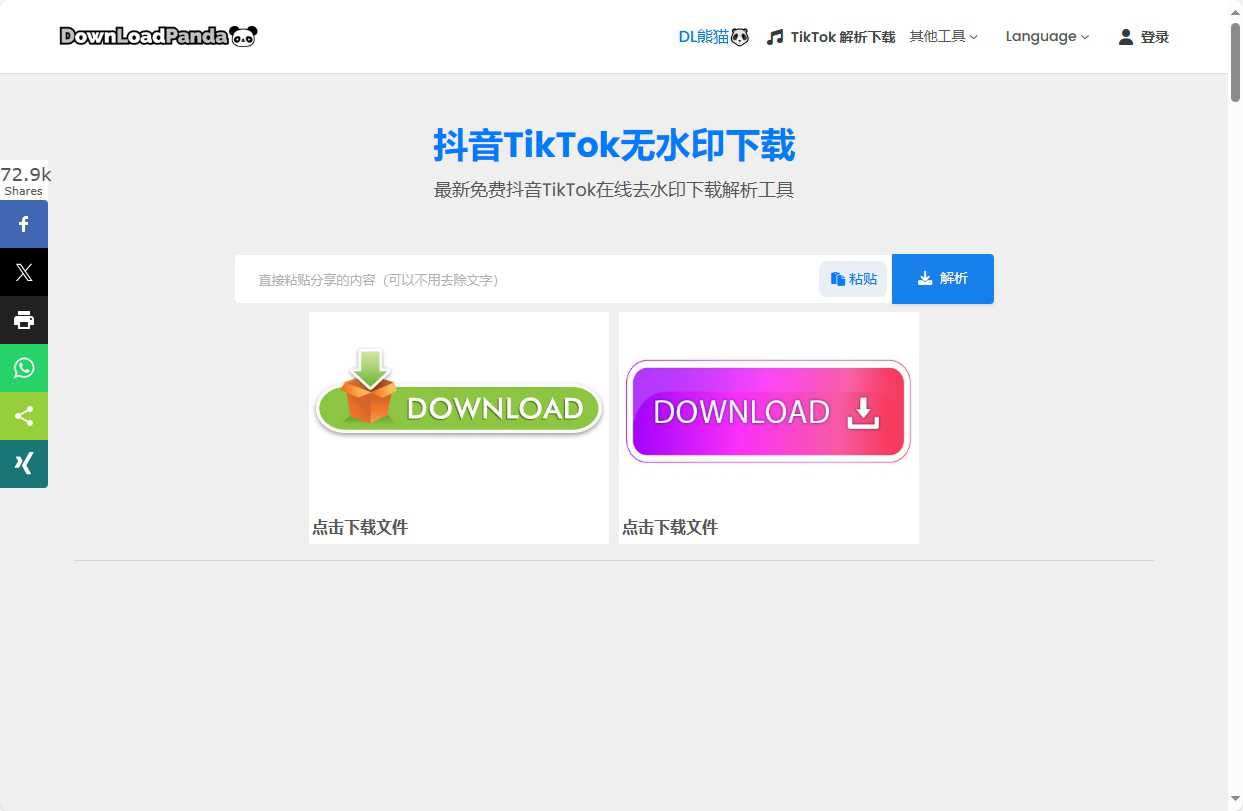Click 点击下载文件 under the purple banner
This screenshot has width=1243, height=811.
pos(670,527)
